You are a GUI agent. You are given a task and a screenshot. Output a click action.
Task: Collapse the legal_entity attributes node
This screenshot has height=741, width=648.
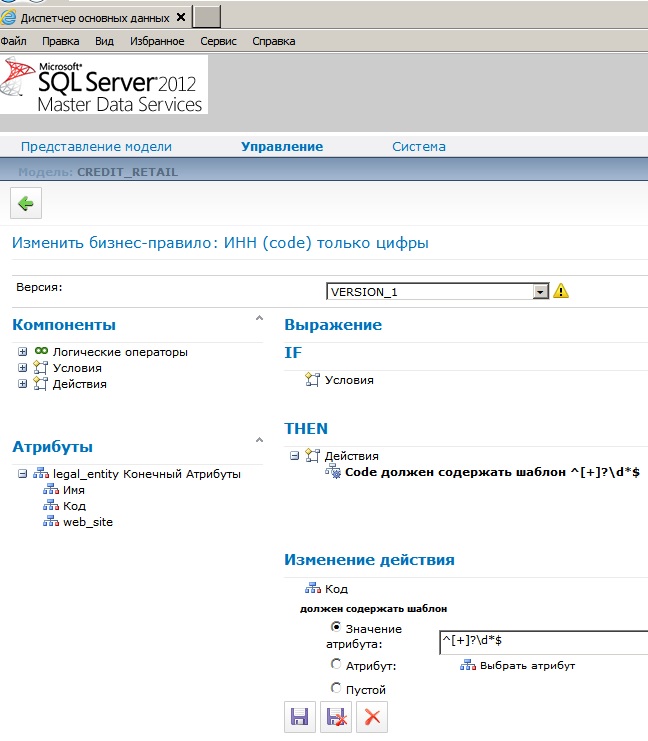coord(22,474)
